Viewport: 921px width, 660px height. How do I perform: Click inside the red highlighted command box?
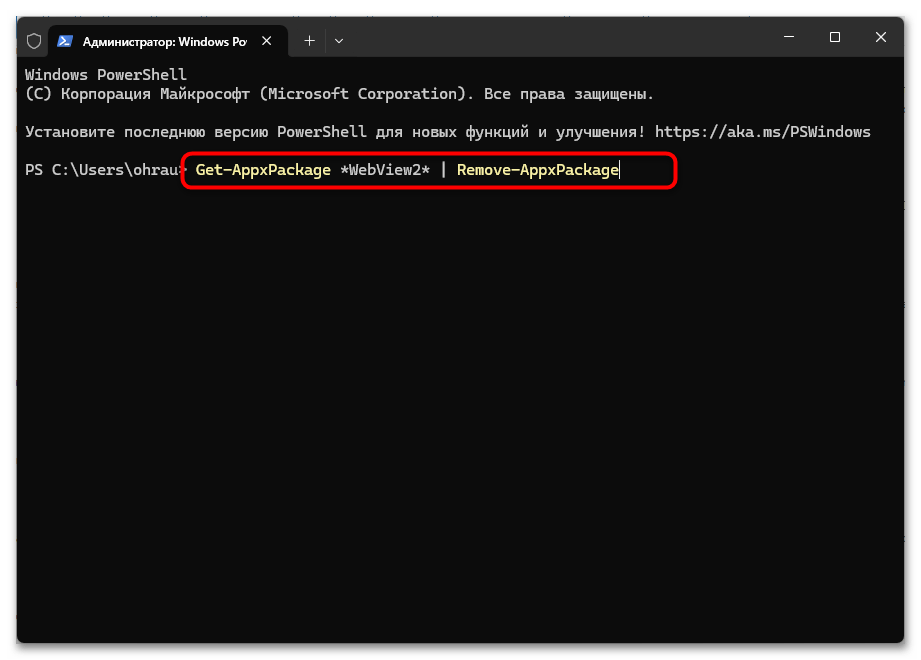click(x=428, y=170)
